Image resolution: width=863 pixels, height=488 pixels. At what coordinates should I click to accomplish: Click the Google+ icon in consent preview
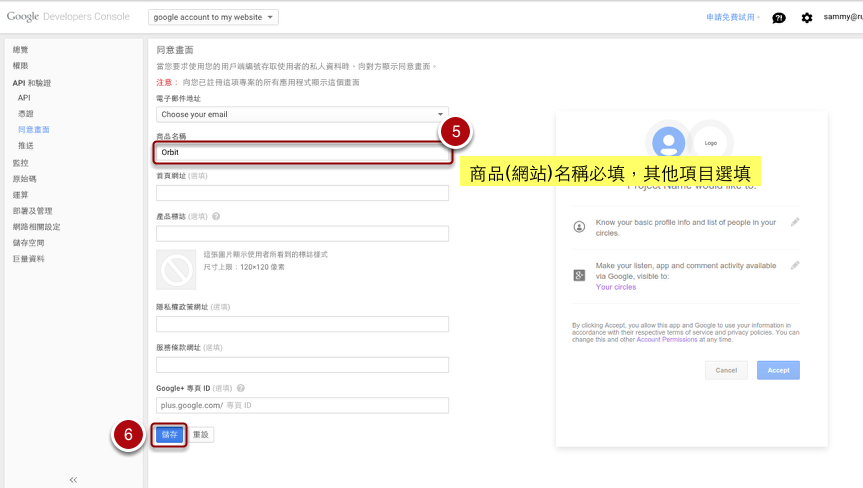click(579, 275)
